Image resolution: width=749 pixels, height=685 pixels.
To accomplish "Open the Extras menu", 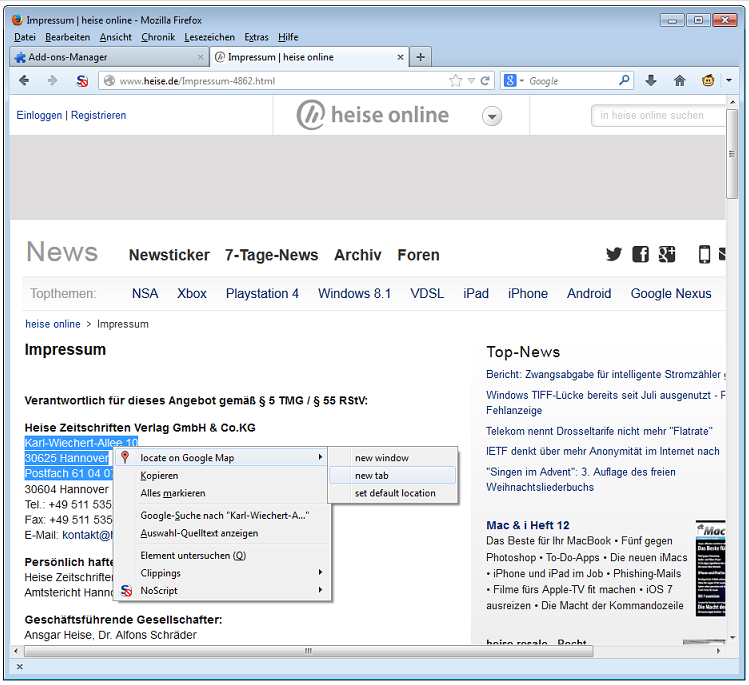I will click(x=257, y=37).
